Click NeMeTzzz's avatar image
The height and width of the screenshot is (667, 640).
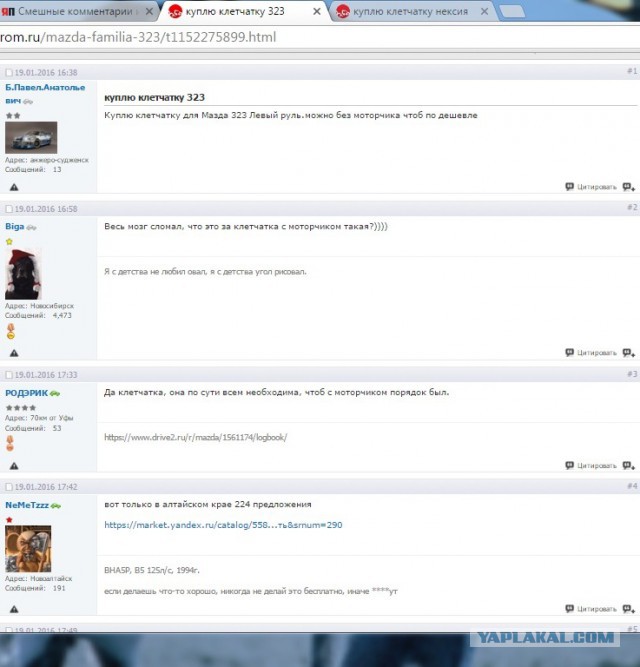(28, 549)
